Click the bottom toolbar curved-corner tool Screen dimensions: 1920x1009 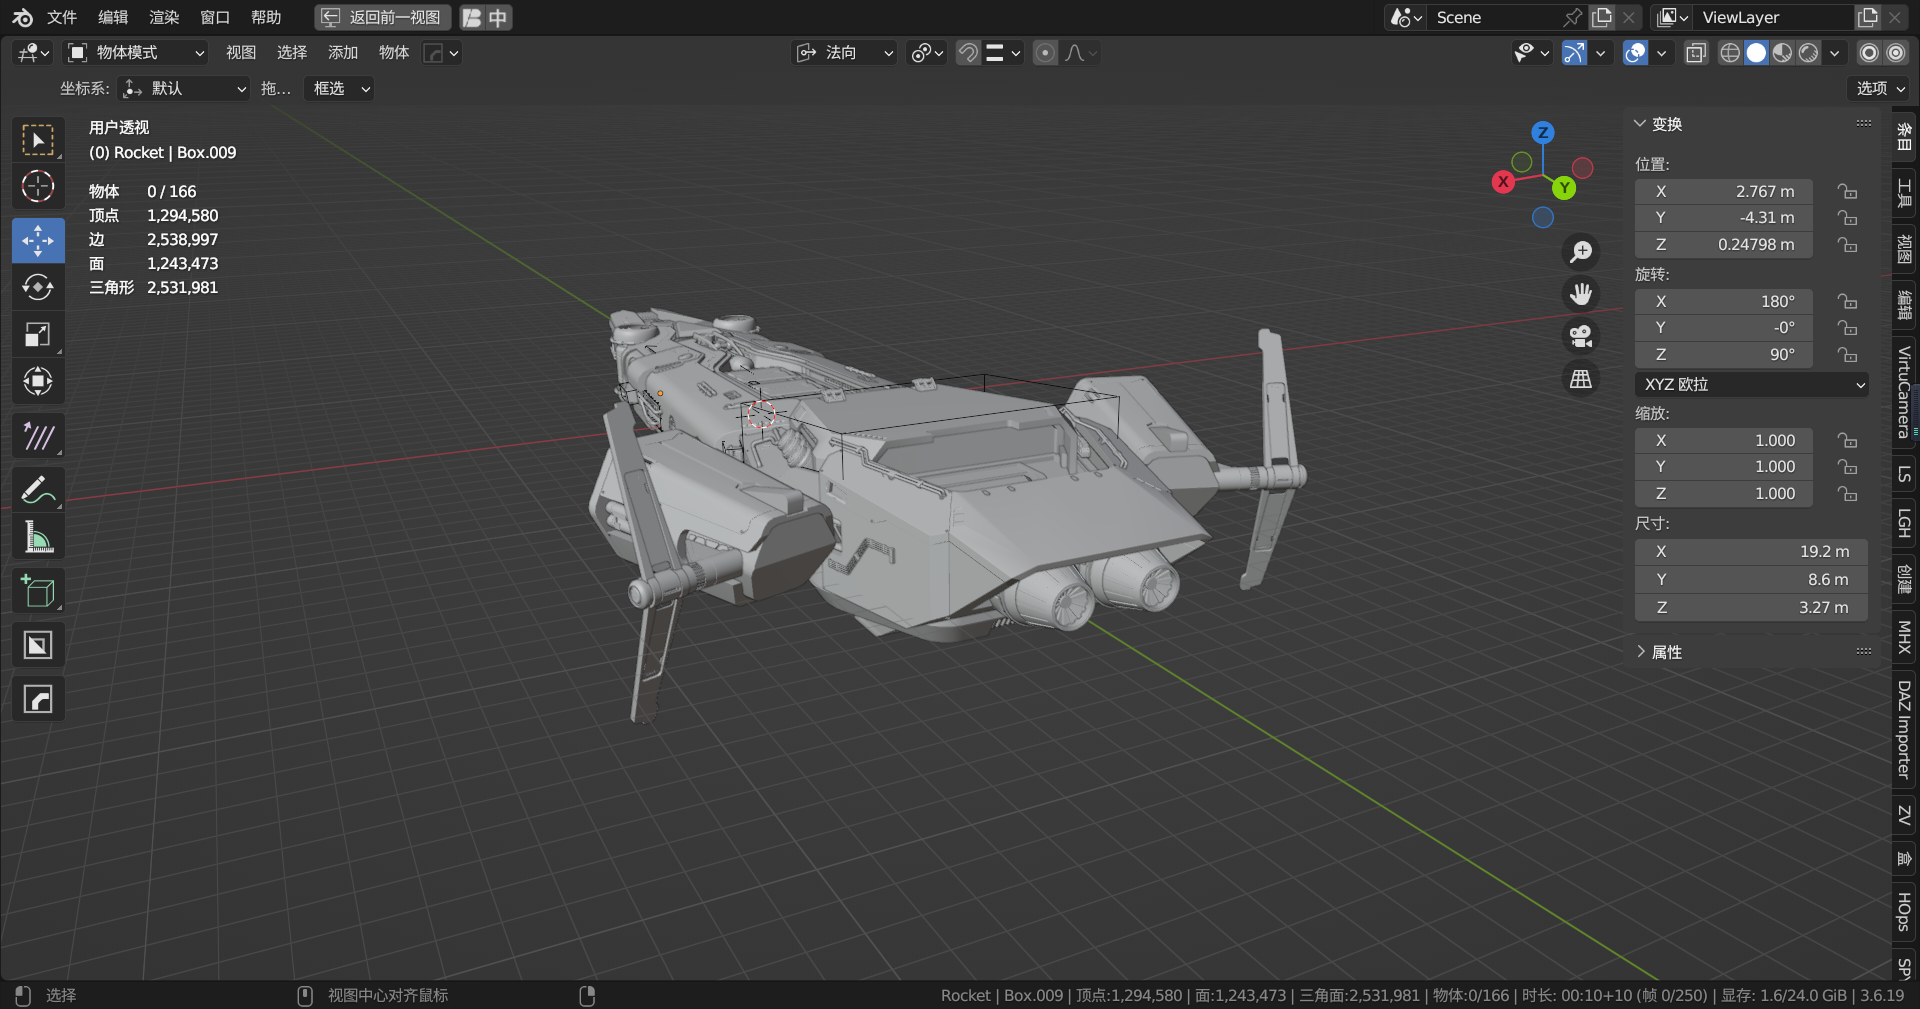tap(38, 699)
